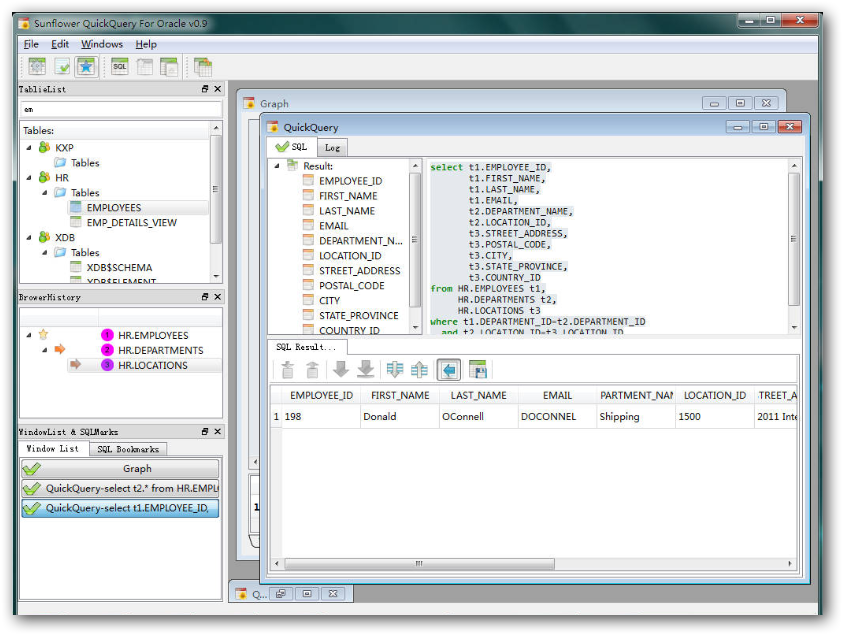Image resolution: width=843 pixels, height=635 pixels.
Task: Switch to the SQL Bookmarks tab
Action: coord(128,449)
